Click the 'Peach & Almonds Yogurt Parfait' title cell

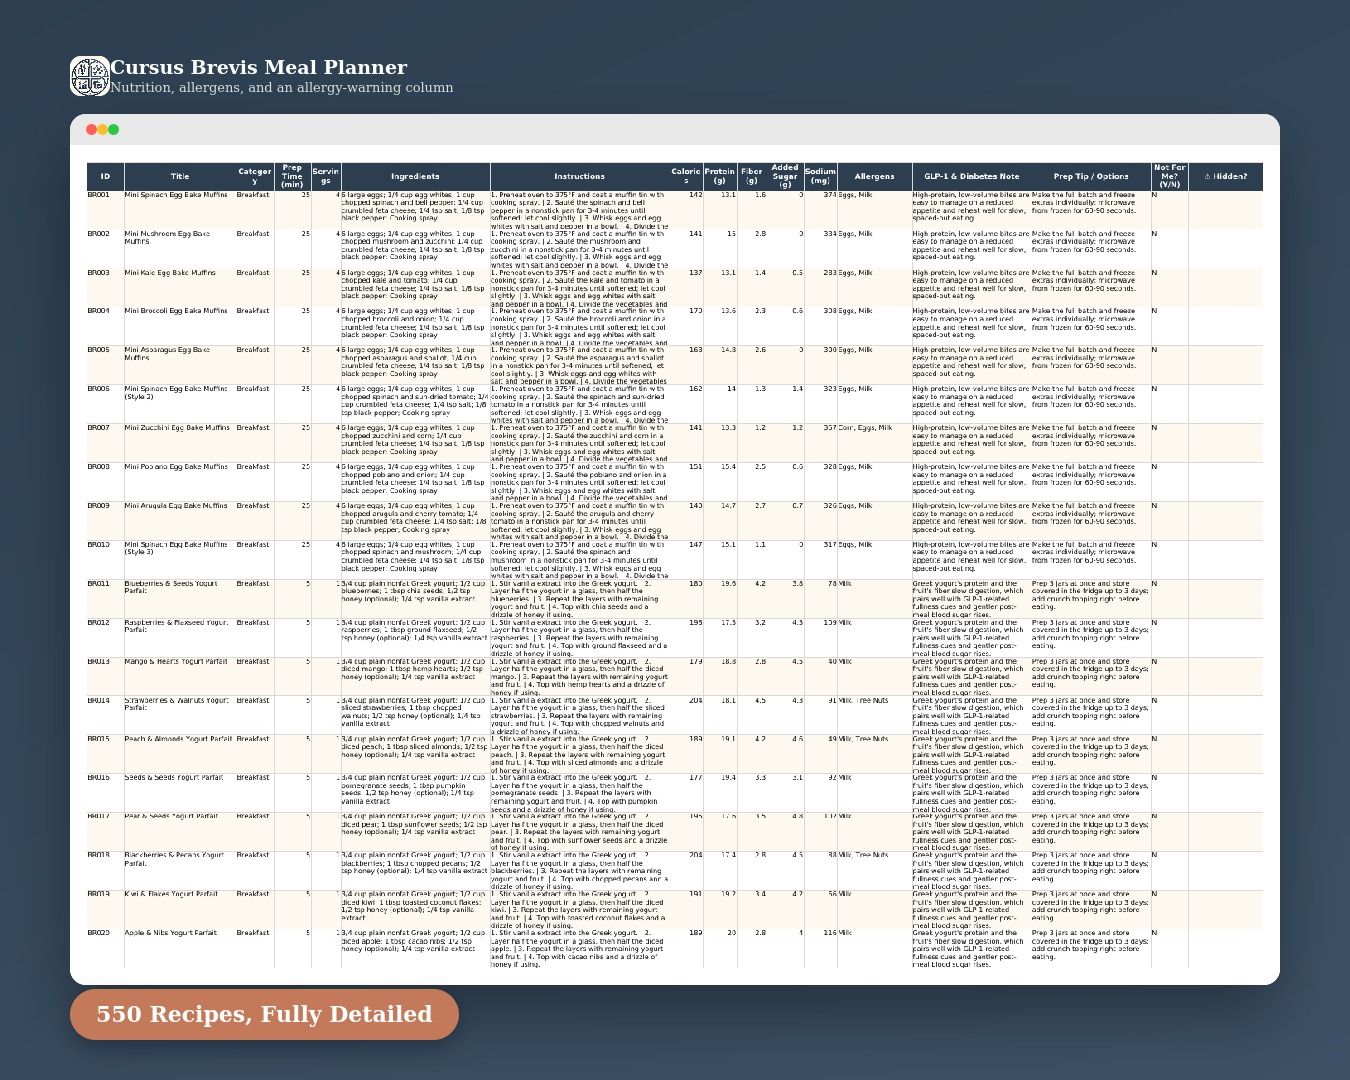[x=179, y=754]
